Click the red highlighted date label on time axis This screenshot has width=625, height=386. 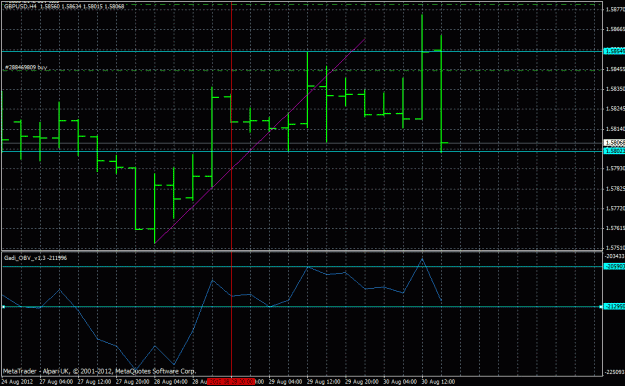pyautogui.click(x=231, y=382)
